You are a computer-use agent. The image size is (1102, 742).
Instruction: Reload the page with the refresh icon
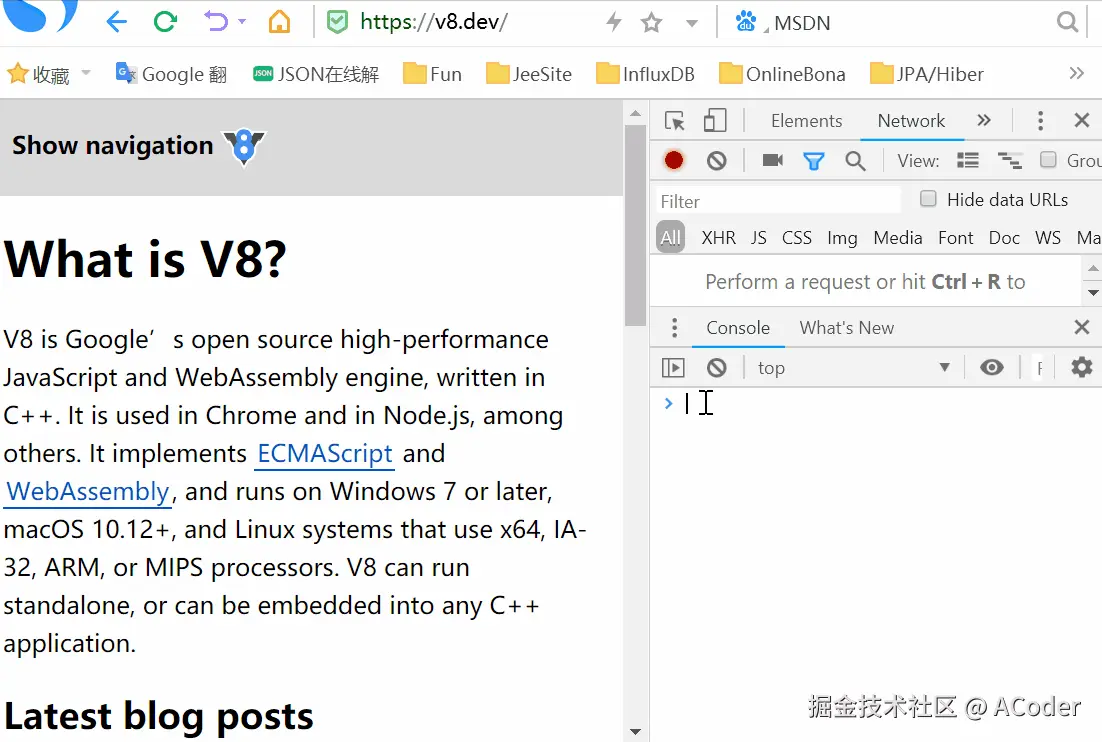coord(165,22)
